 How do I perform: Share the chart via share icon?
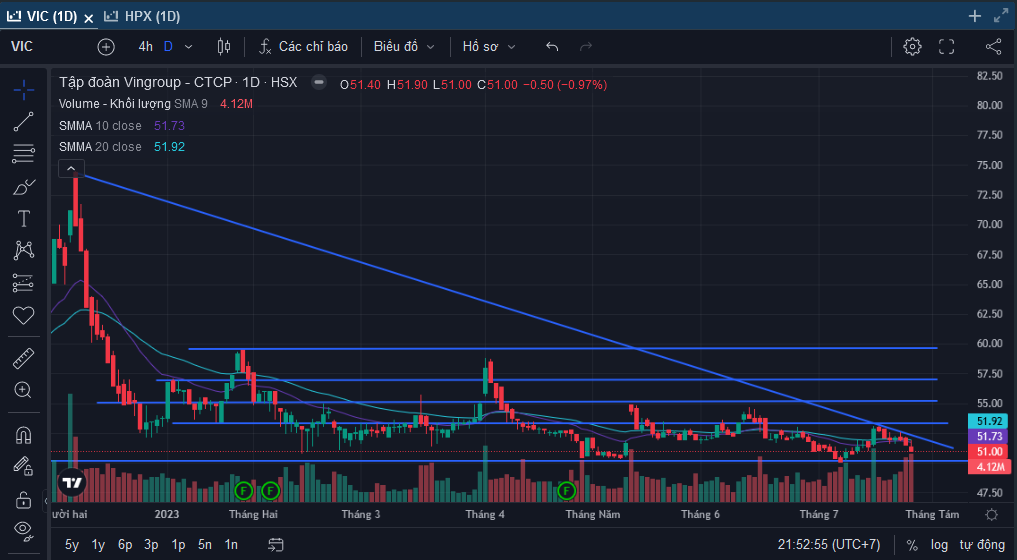pyautogui.click(x=993, y=47)
